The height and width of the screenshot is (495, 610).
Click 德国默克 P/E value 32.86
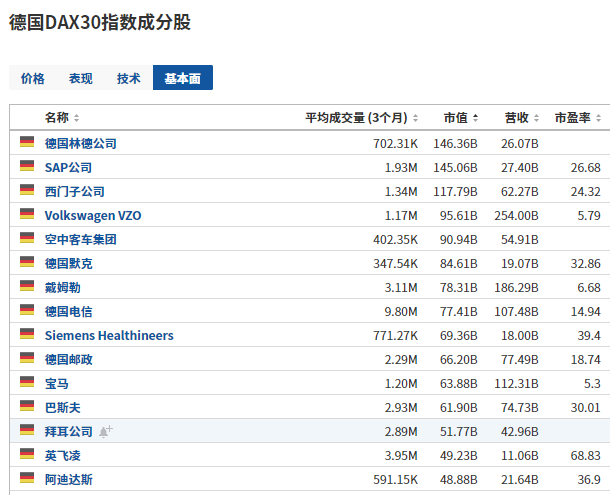pos(585,263)
